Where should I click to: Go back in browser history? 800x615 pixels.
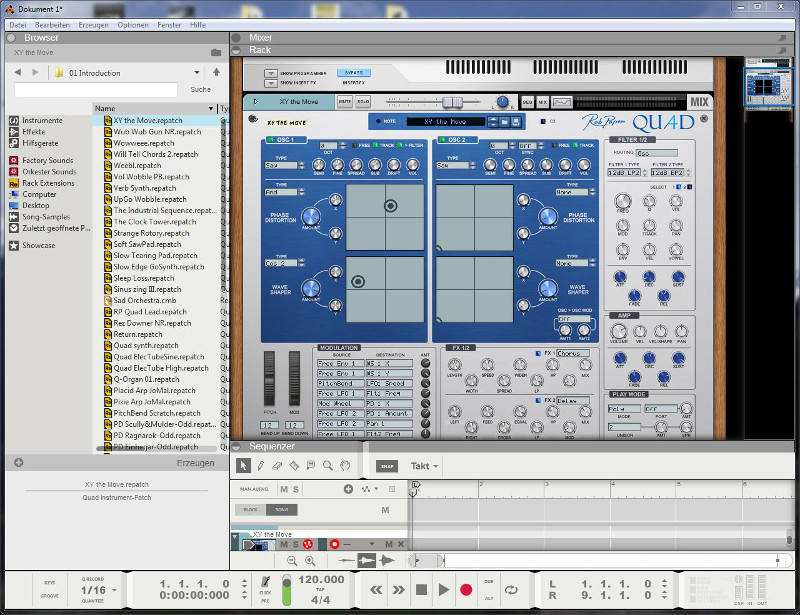(x=18, y=72)
